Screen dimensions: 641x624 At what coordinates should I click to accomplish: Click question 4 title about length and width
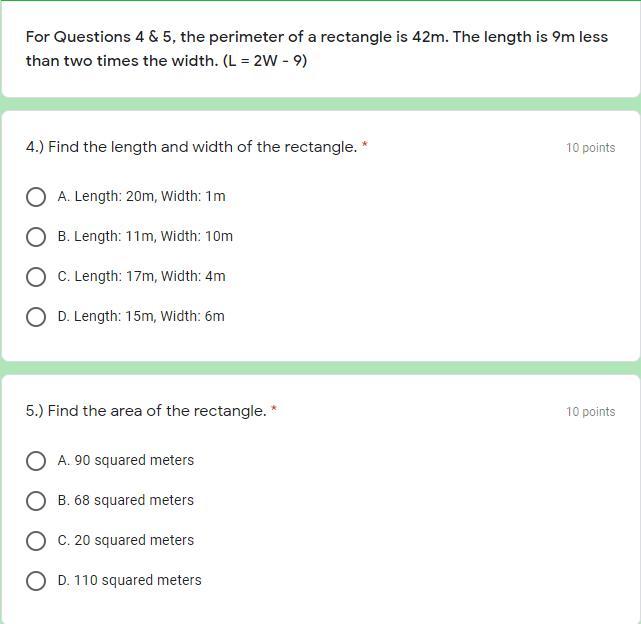click(191, 147)
